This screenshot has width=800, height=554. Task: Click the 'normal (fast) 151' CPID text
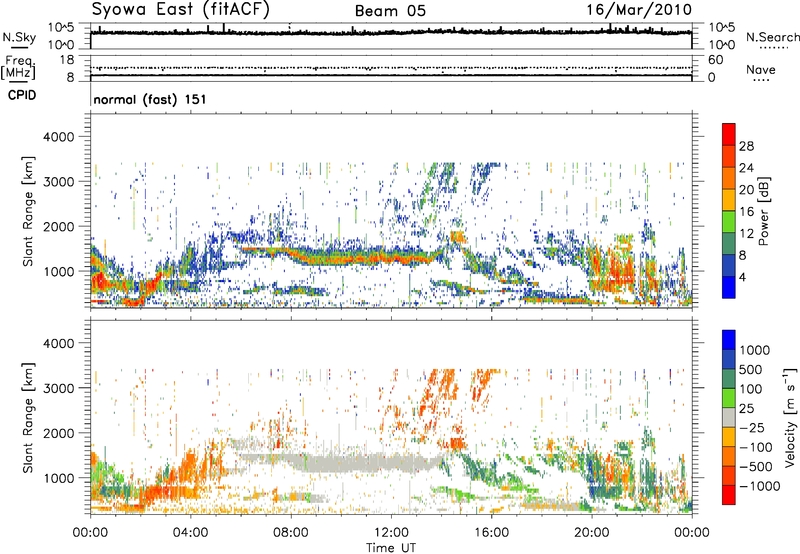coord(150,99)
